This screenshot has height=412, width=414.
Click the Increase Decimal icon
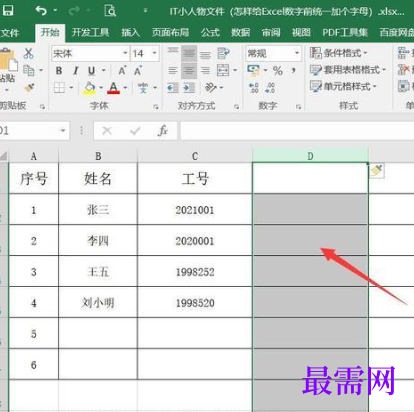tap(254, 88)
